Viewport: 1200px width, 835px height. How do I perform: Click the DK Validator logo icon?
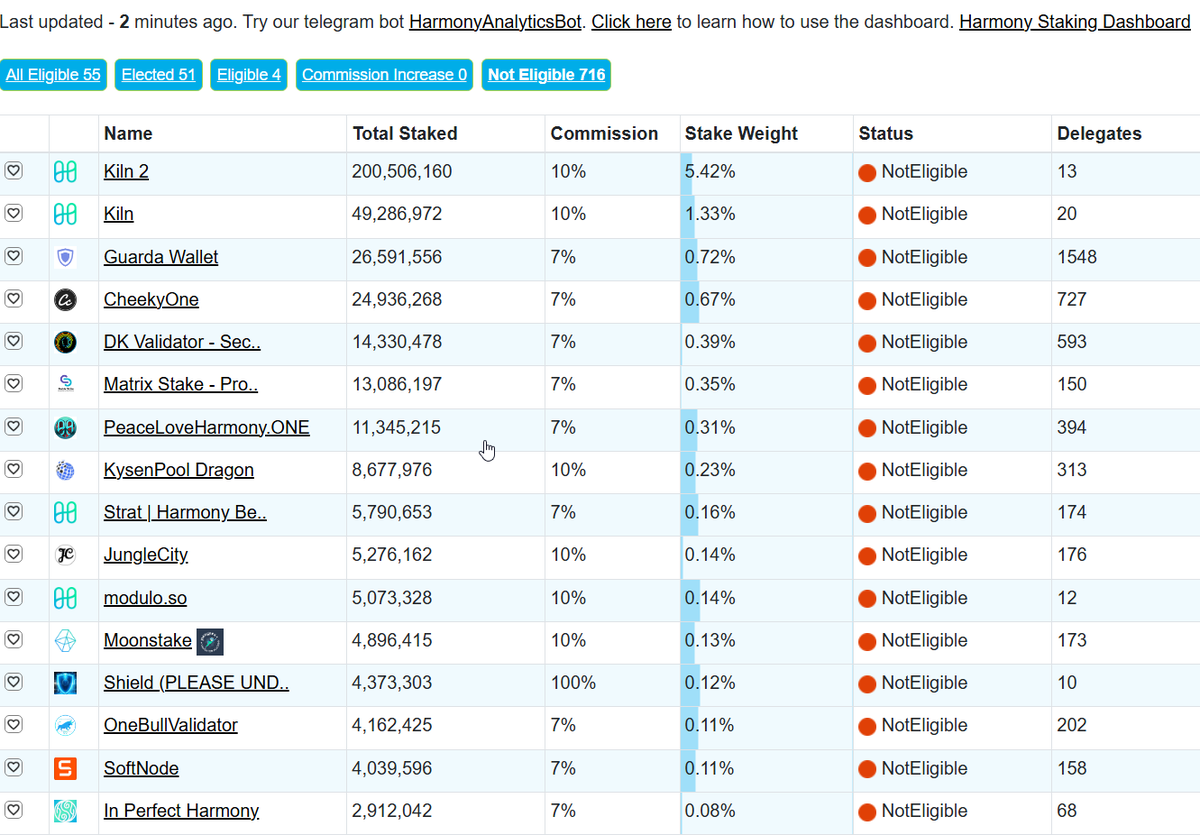pos(65,342)
